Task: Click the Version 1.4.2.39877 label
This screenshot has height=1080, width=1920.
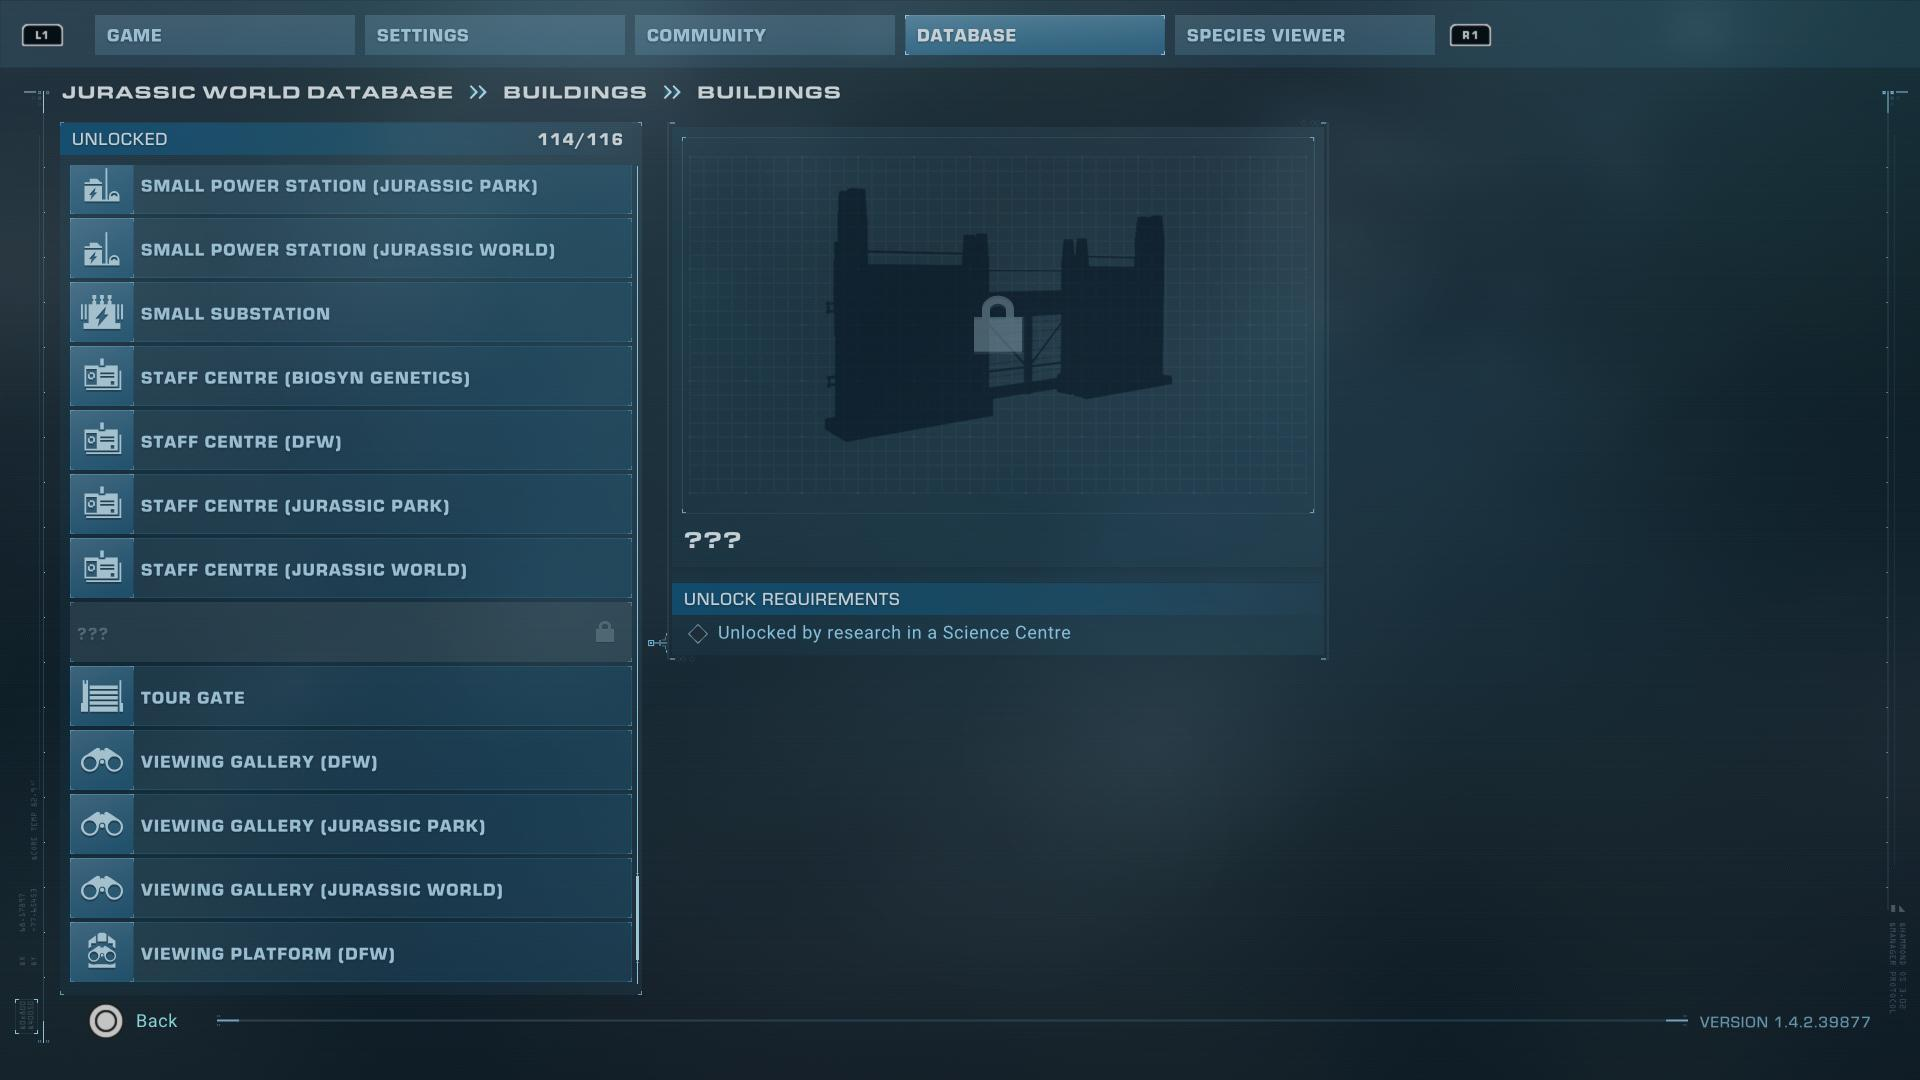Action: coord(1785,1022)
